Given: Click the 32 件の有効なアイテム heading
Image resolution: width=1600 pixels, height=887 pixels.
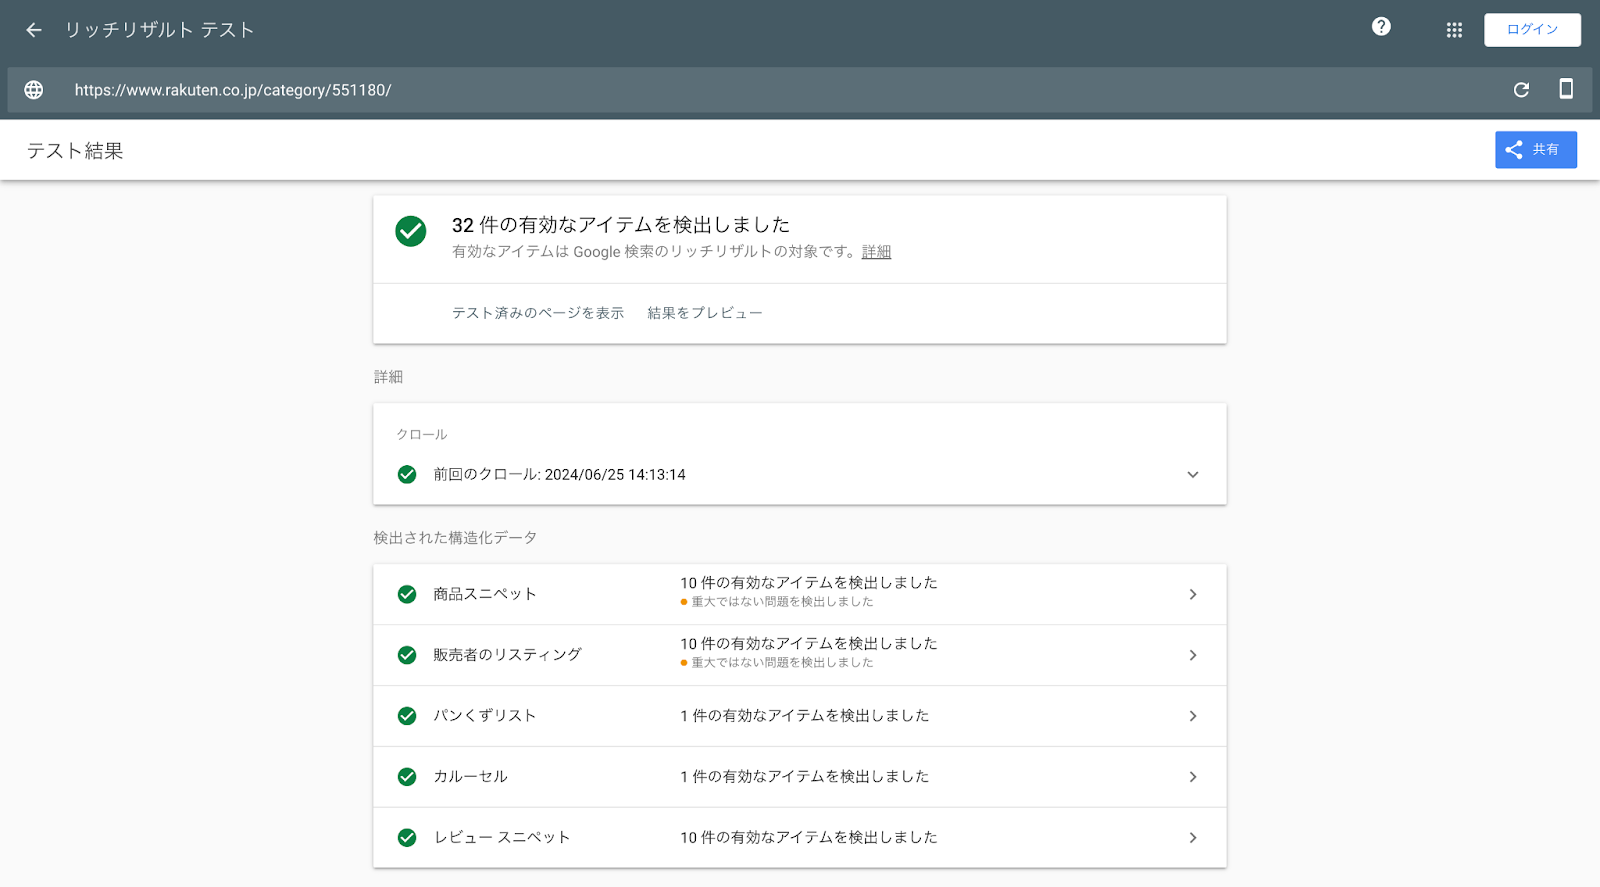Looking at the screenshot, I should [x=621, y=225].
